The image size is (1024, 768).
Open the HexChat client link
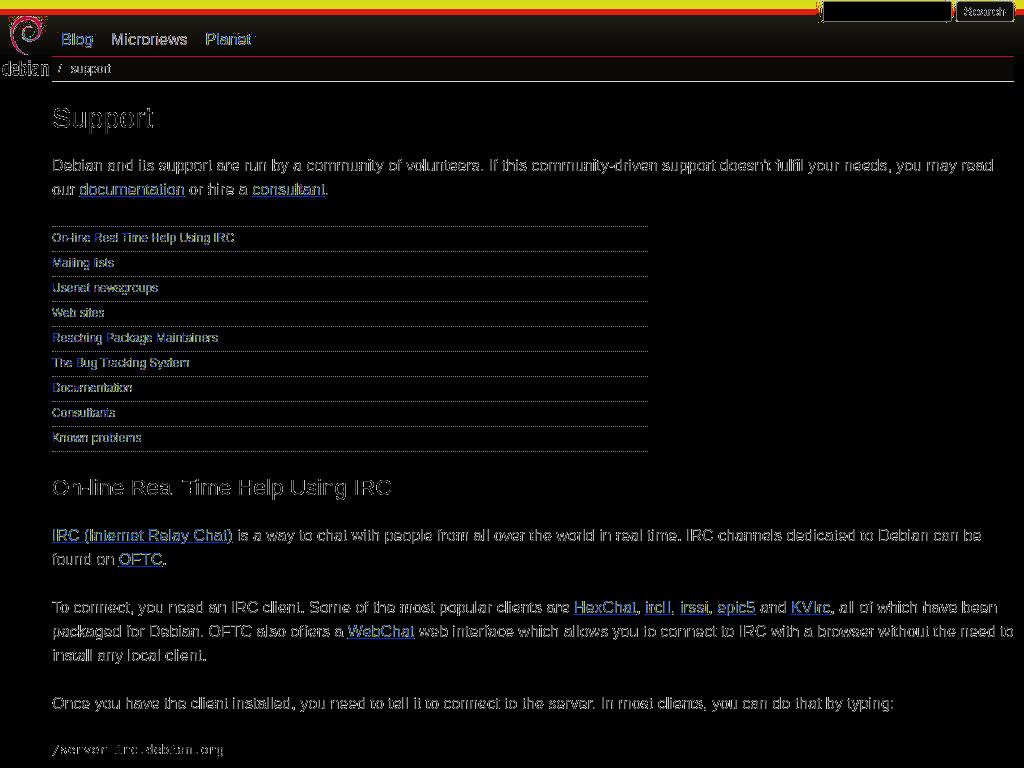click(605, 607)
